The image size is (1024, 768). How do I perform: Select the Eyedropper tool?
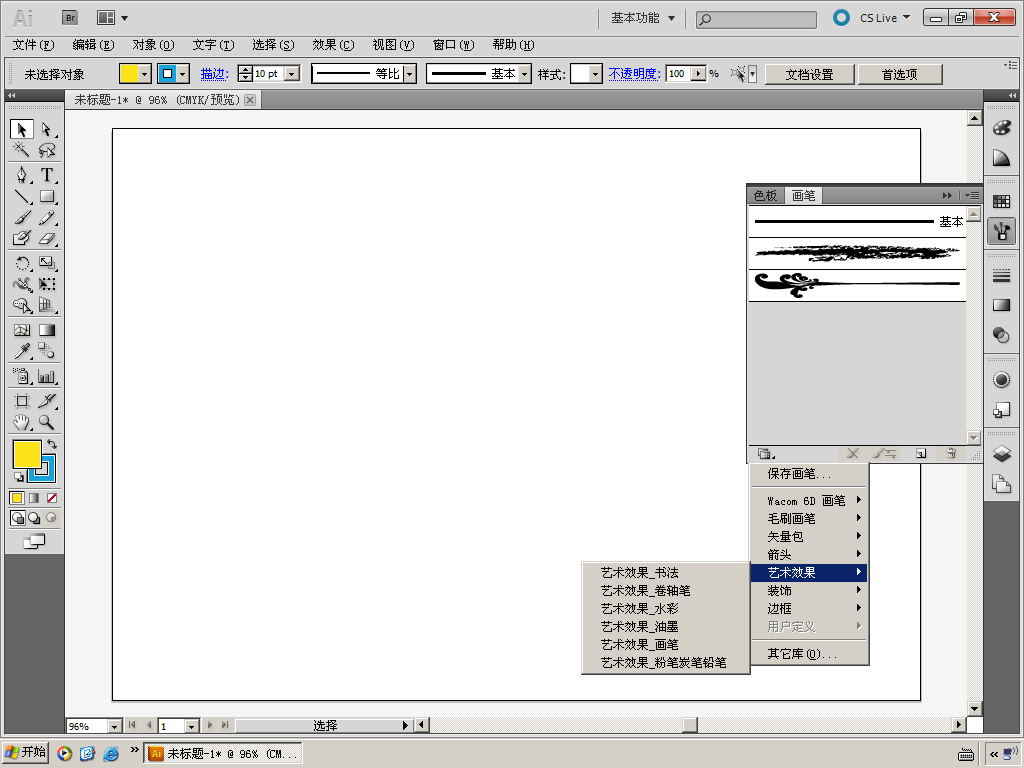coord(22,351)
